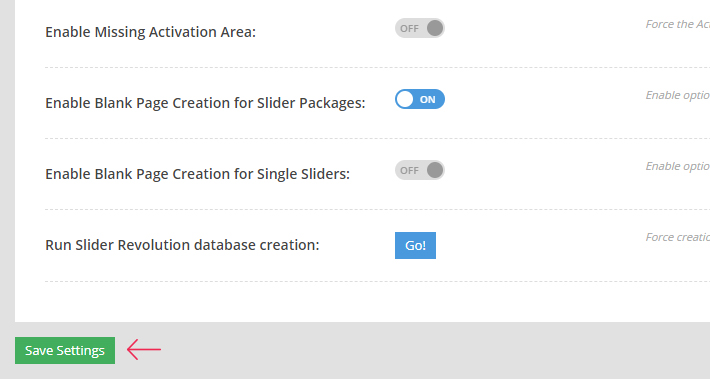Screen dimensions: 710x379
Task: Click the gray knob on Single Sliders toggle
Action: (x=435, y=170)
